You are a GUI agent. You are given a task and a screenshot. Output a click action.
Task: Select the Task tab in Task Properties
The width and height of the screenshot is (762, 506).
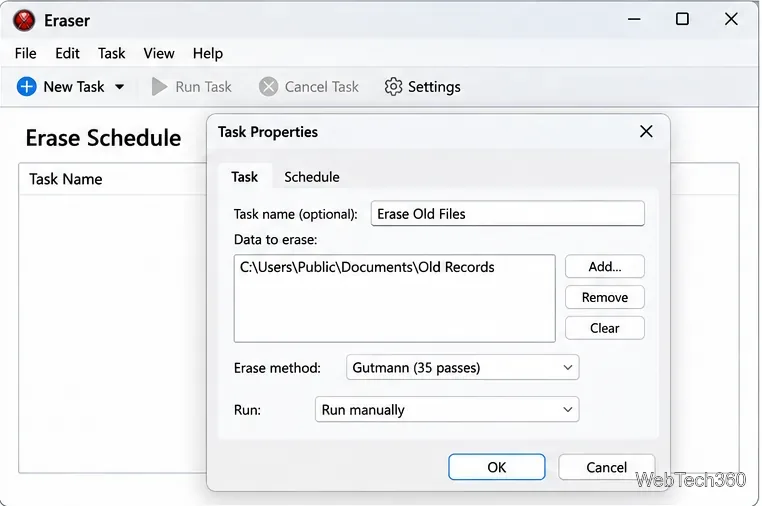click(244, 176)
